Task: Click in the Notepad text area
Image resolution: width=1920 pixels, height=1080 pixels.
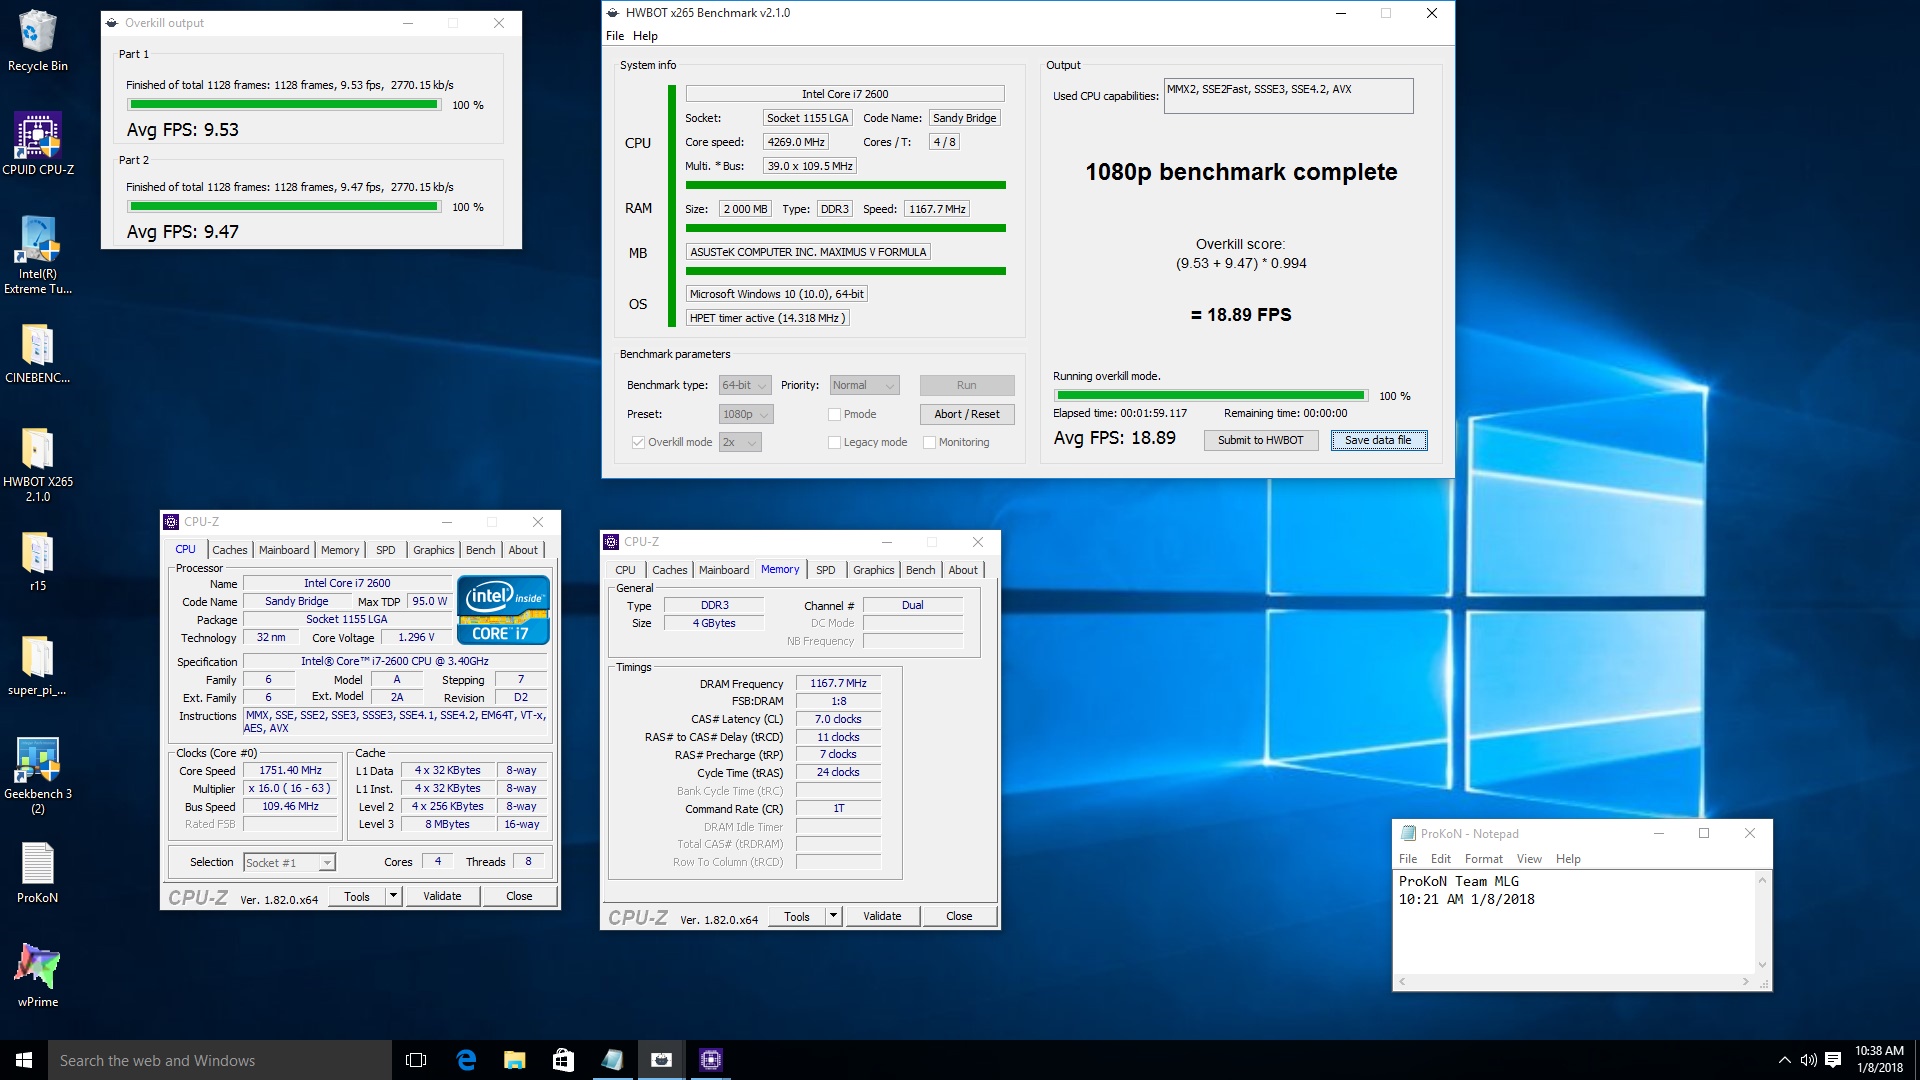Action: 1574,922
